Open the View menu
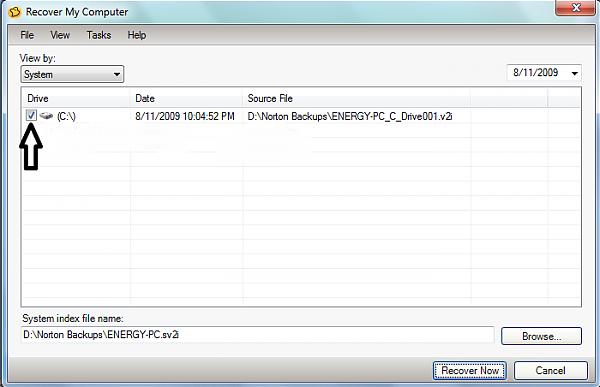Viewport: 600px width, 387px height. pyautogui.click(x=60, y=35)
